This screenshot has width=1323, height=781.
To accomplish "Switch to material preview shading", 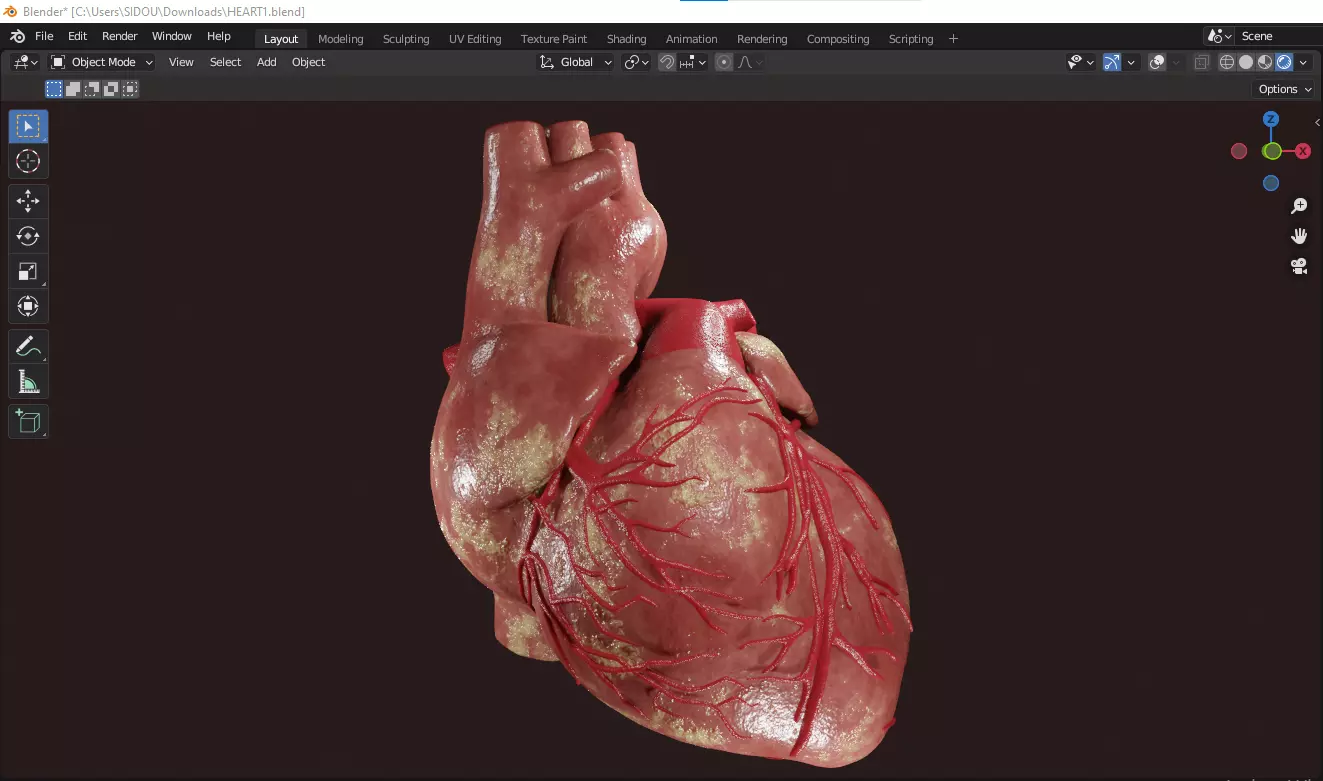I will coord(1265,62).
